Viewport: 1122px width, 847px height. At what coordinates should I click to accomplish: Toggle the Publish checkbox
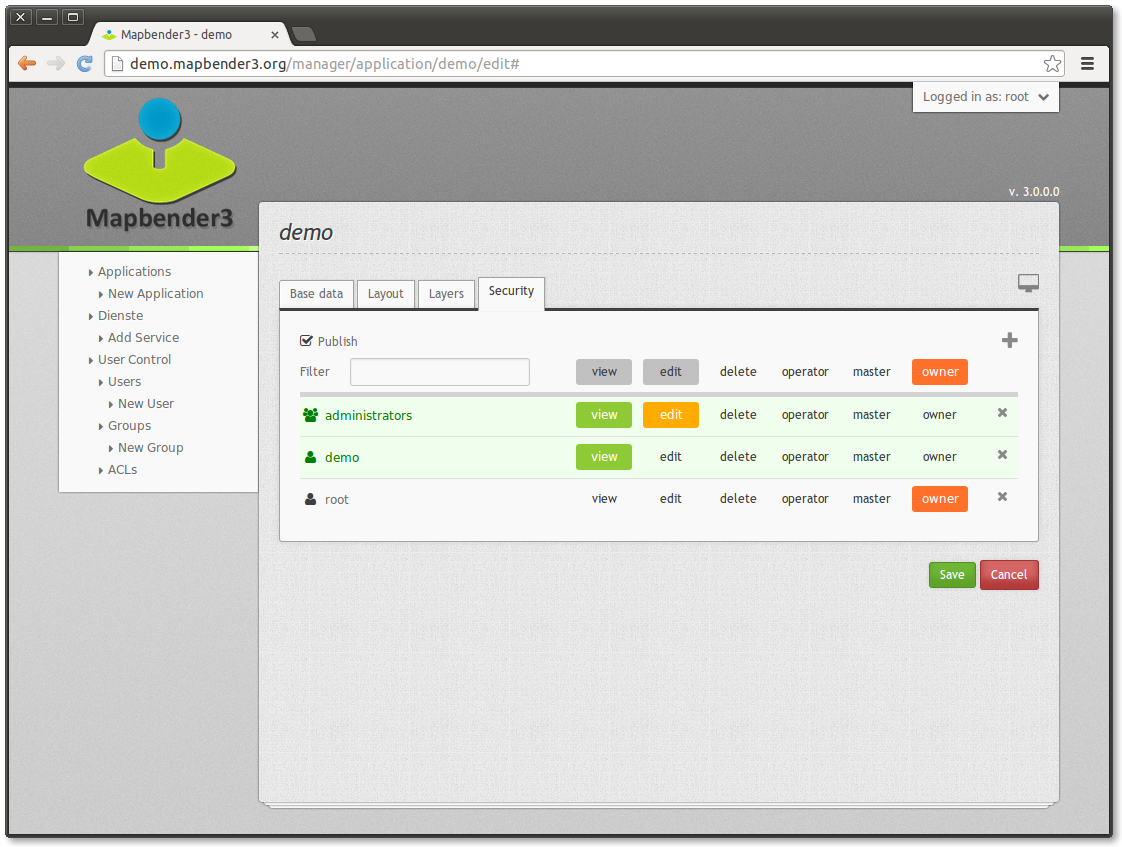pos(306,341)
